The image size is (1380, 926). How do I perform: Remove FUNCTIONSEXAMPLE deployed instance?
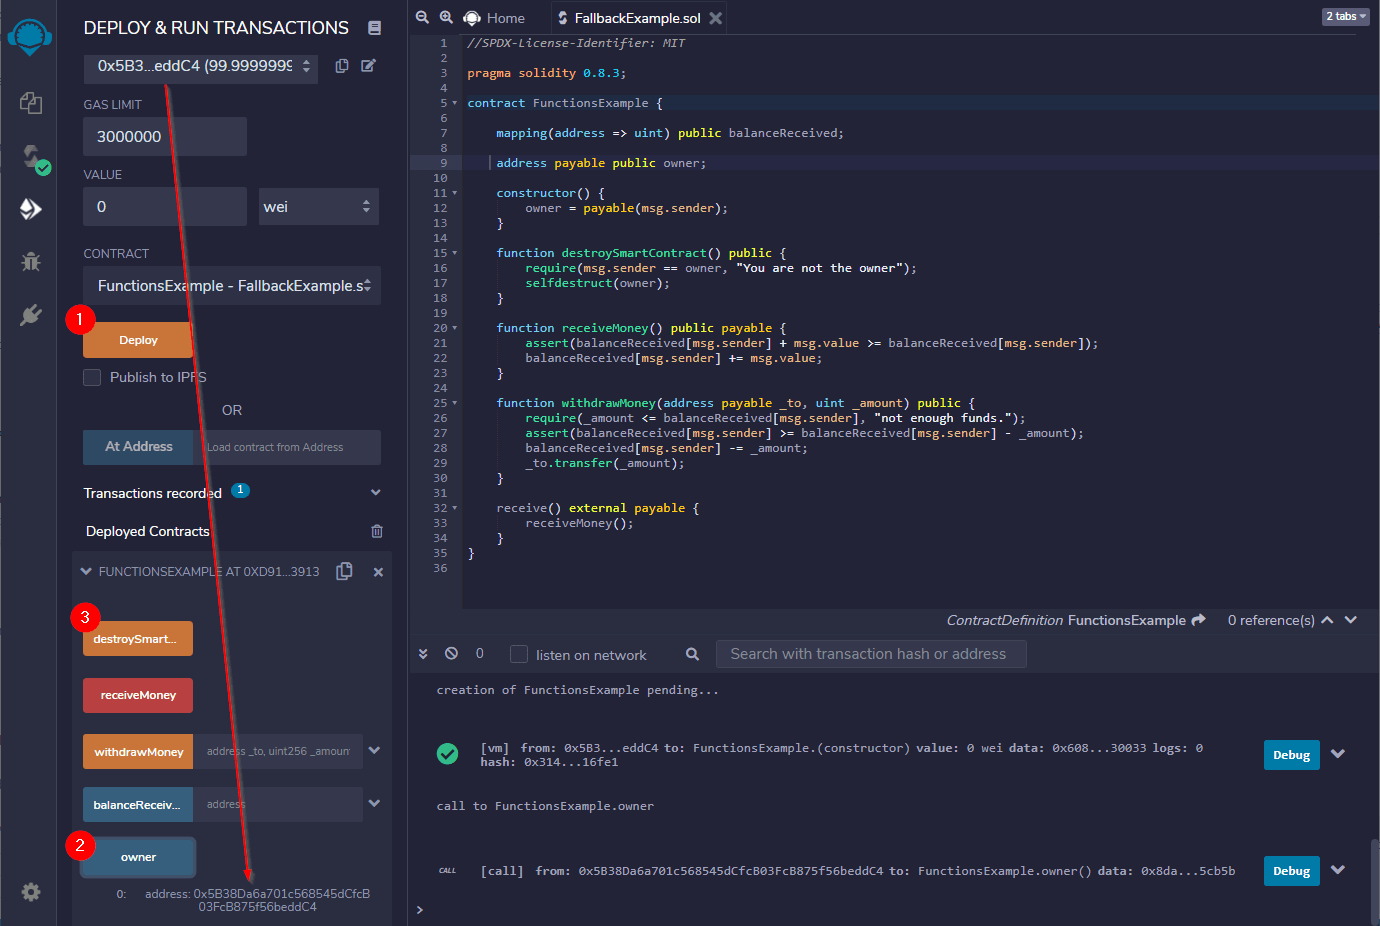pyautogui.click(x=378, y=572)
